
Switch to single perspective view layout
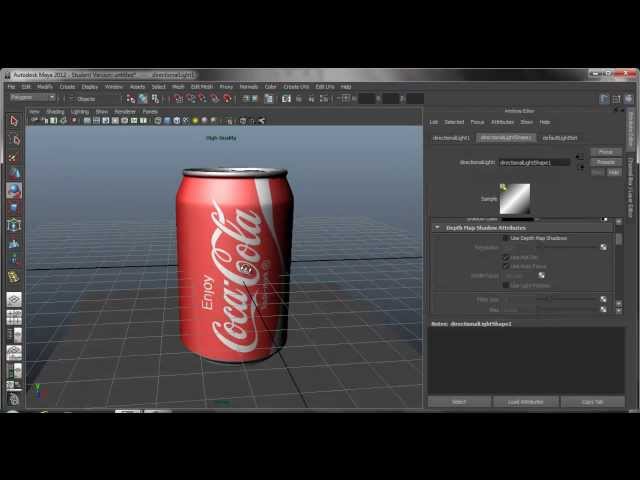pyautogui.click(x=14, y=299)
